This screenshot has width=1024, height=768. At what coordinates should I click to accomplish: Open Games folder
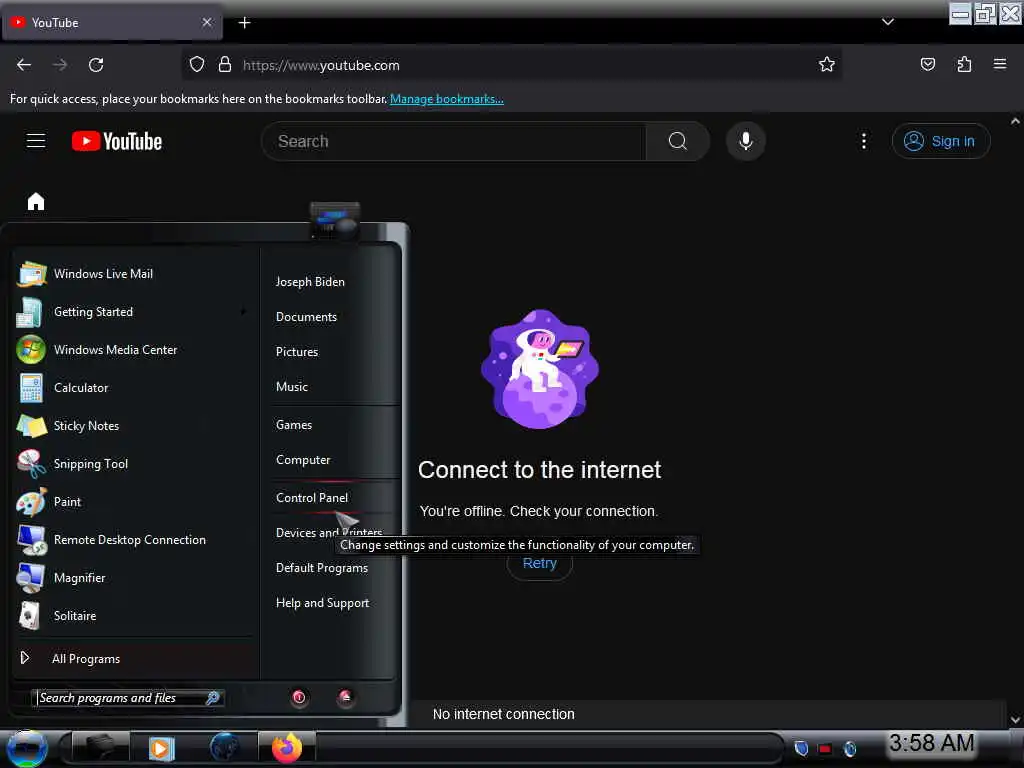(294, 425)
